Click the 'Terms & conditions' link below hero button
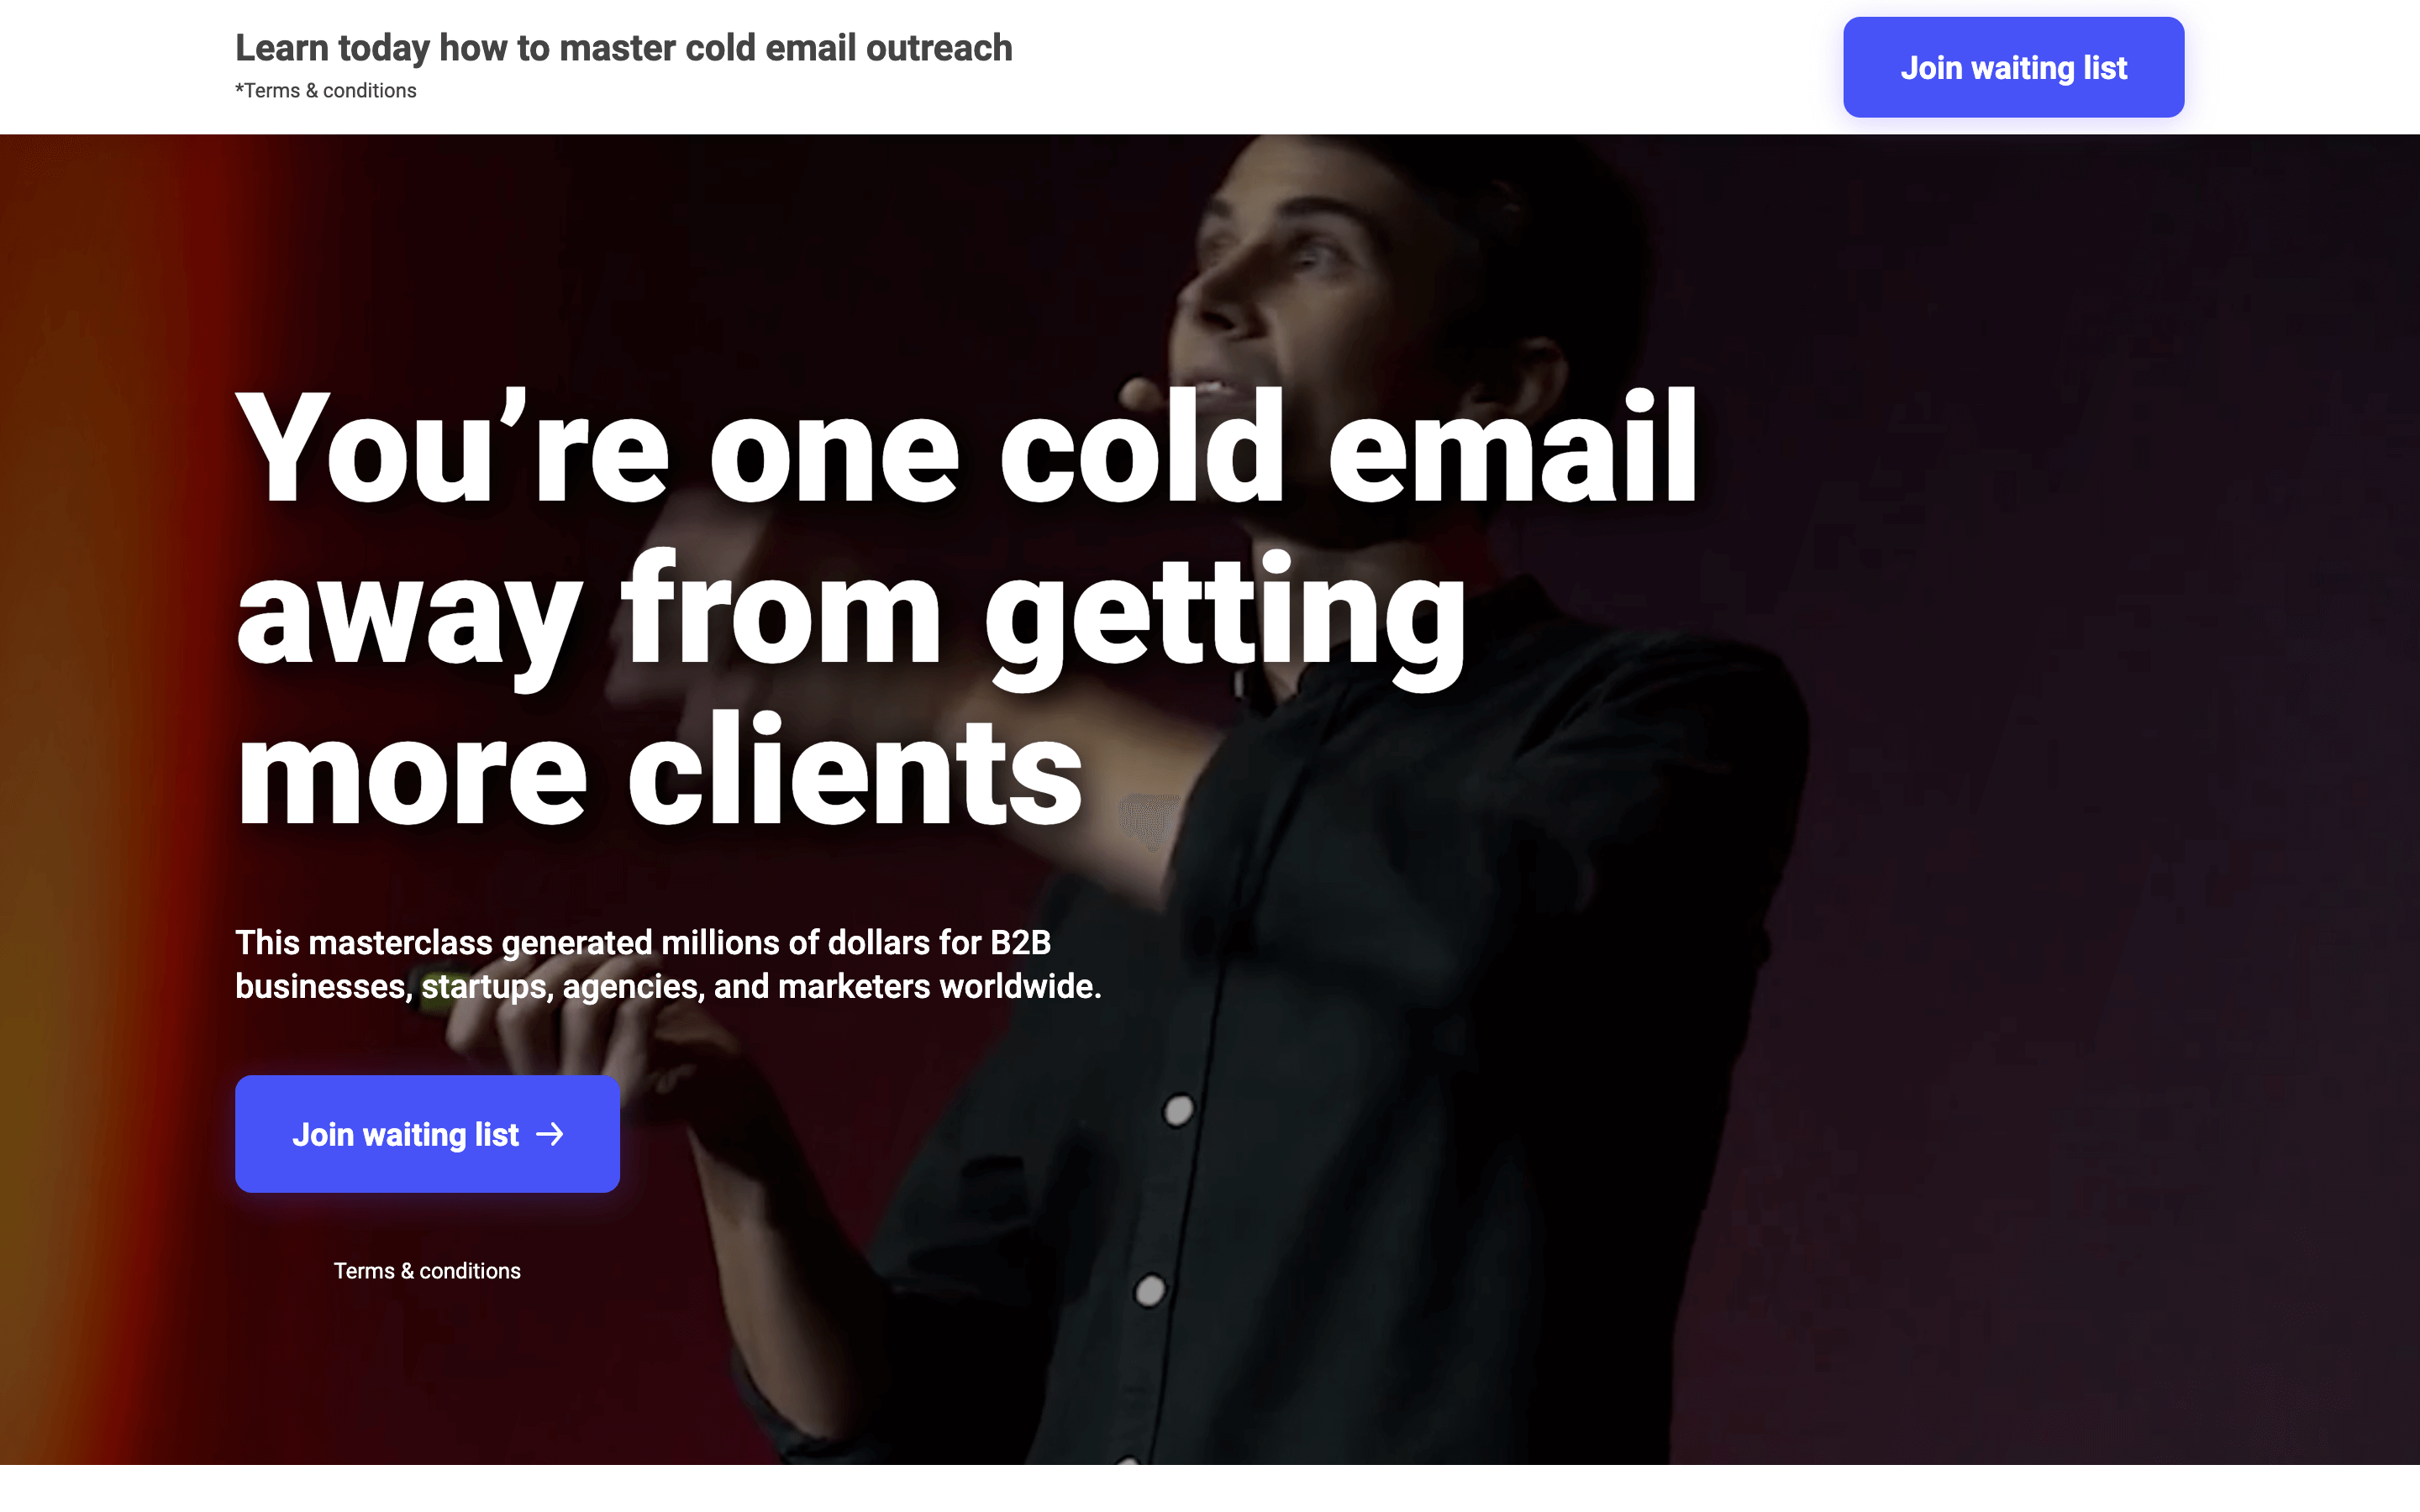The image size is (2420, 1512). tap(425, 1270)
